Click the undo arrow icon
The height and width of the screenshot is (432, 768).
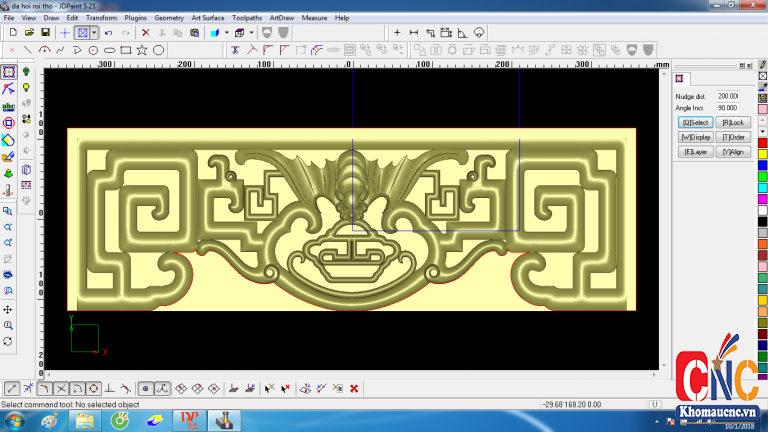coord(108,33)
